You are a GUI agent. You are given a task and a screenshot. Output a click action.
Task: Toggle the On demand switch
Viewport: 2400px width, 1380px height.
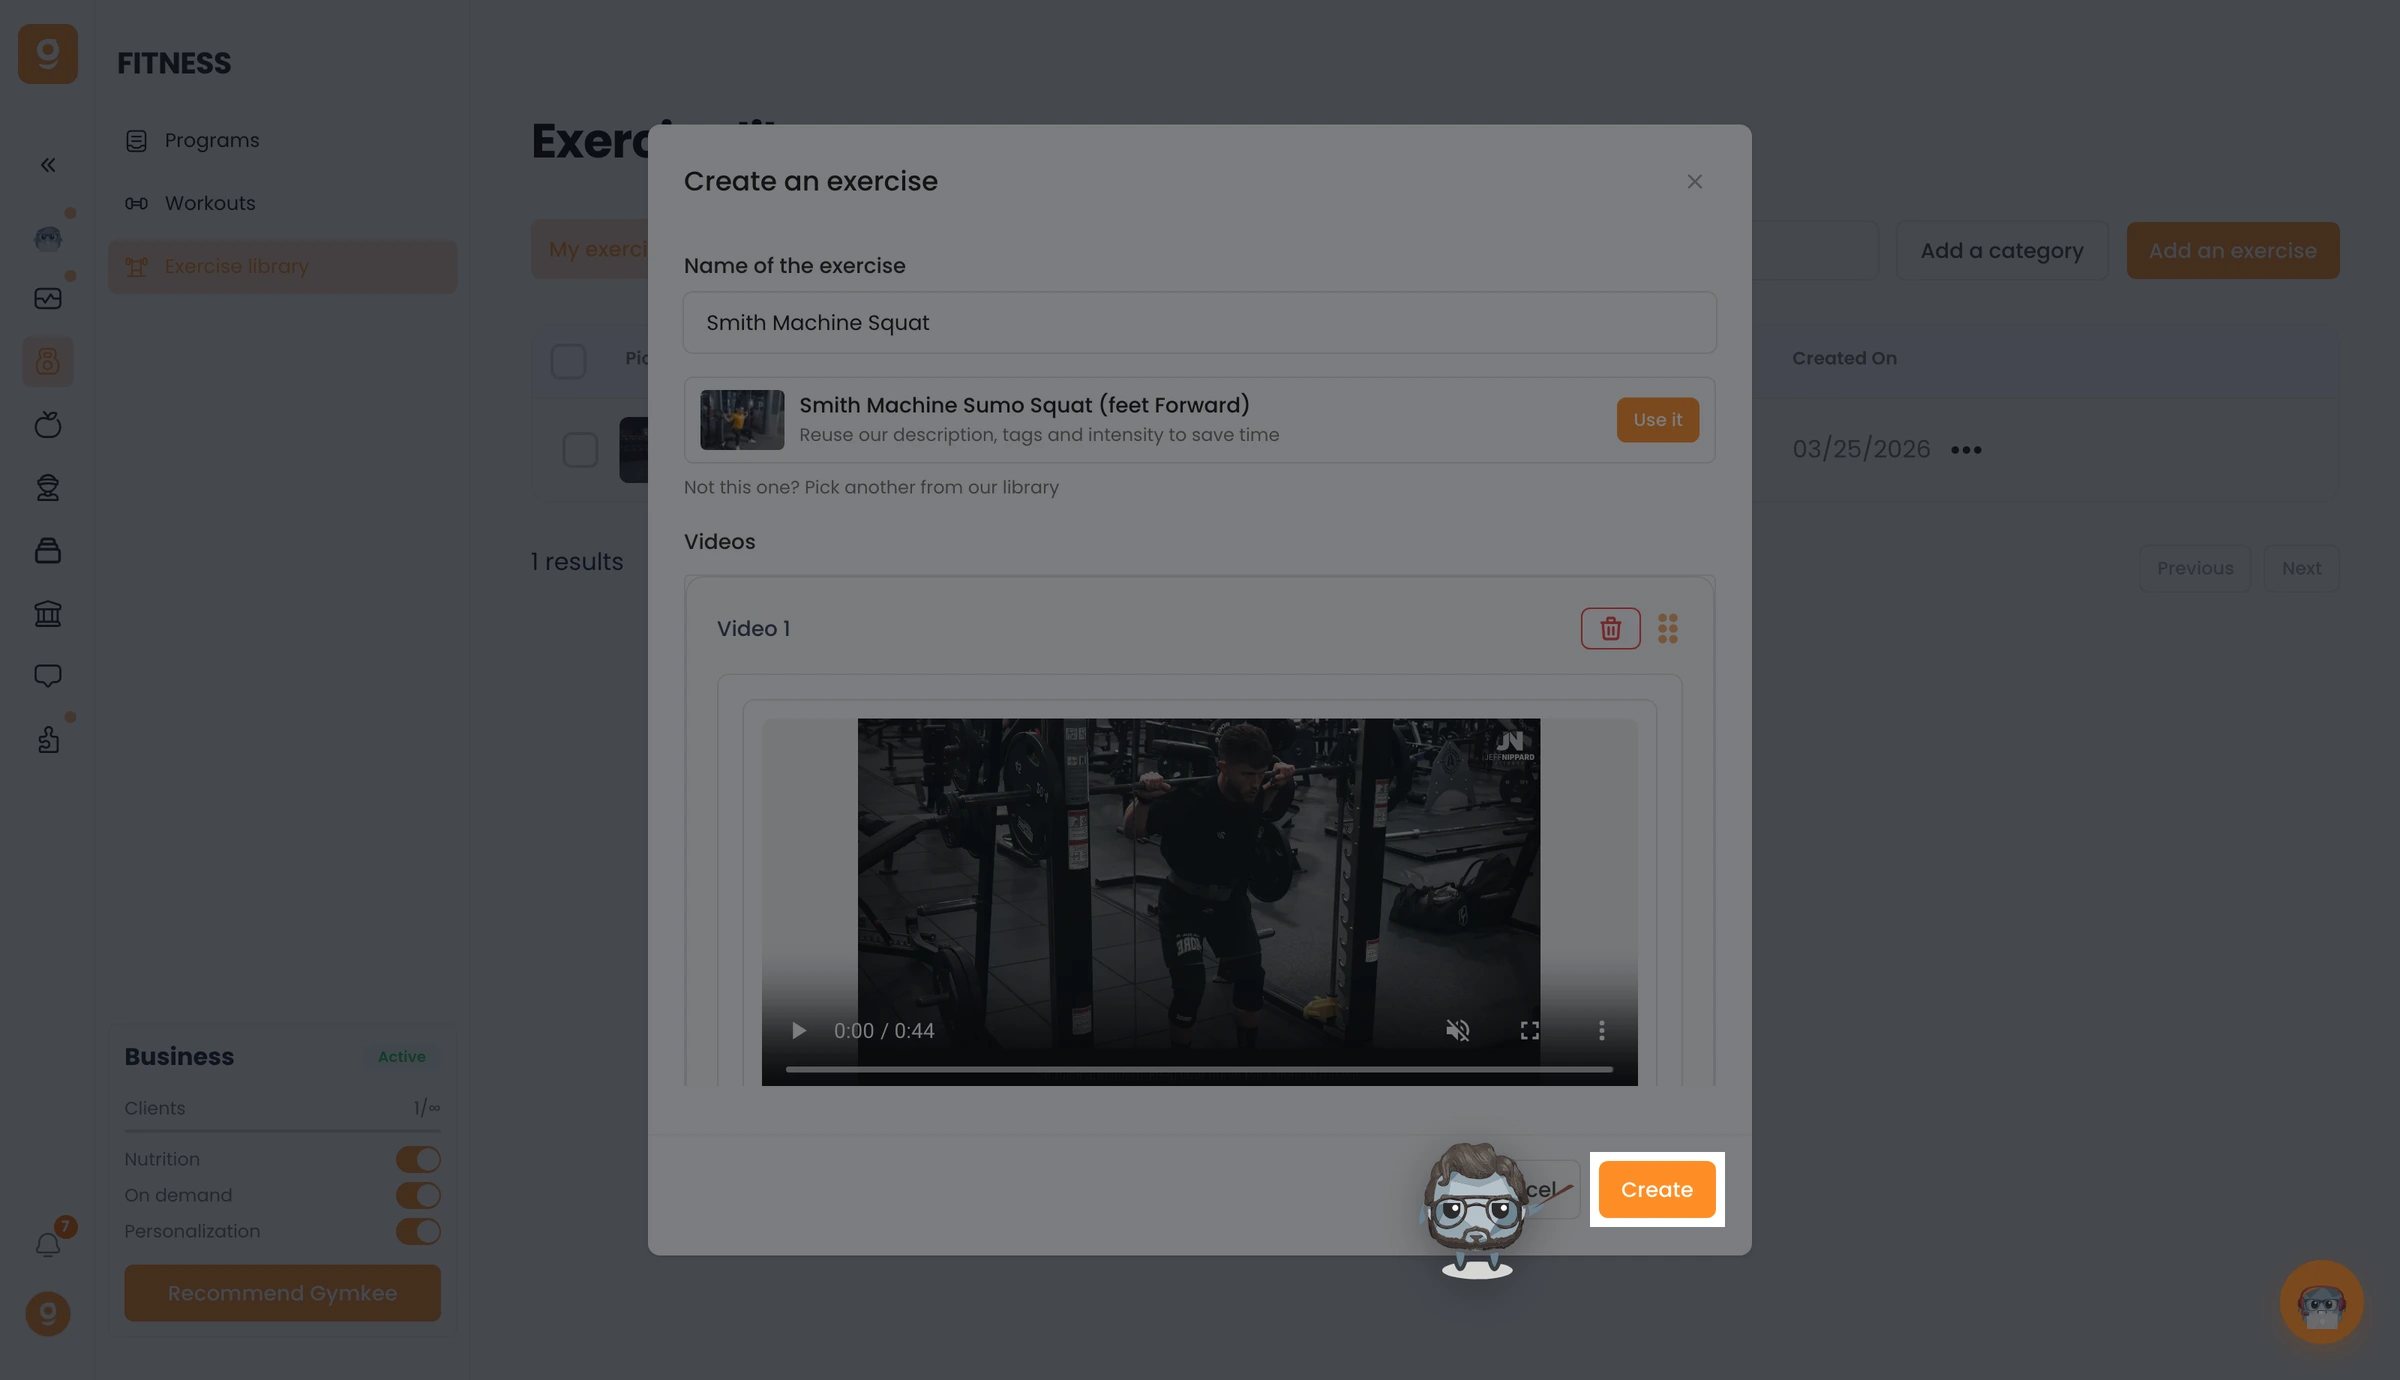point(418,1195)
